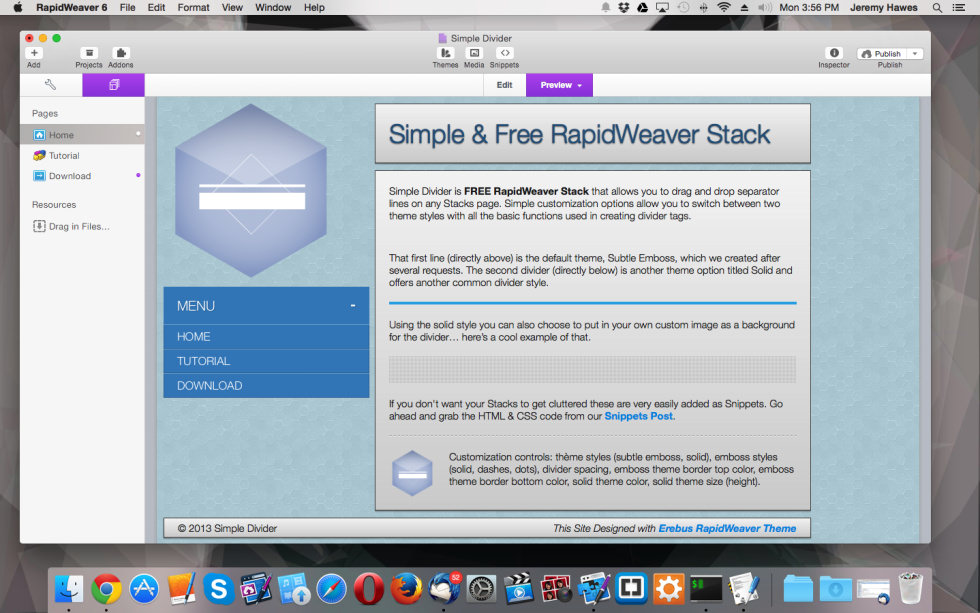
Task: Open Notification Center list icon
Action: tap(958, 7)
